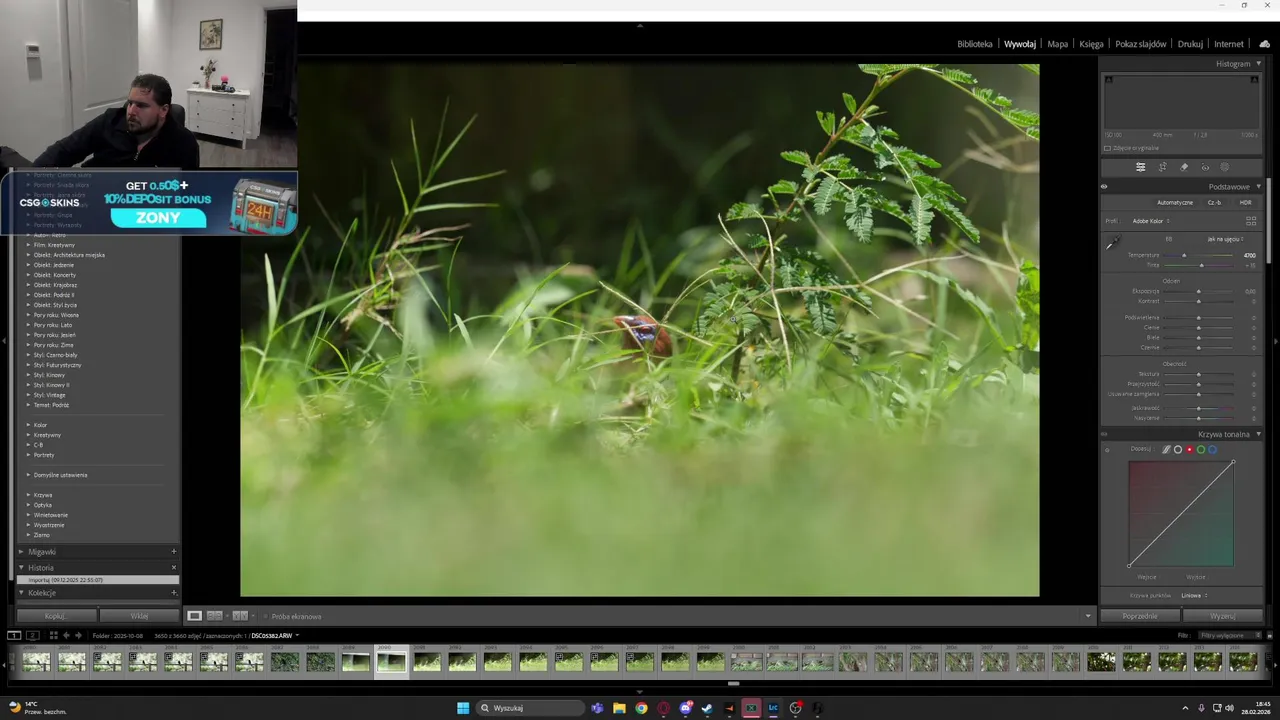
Task: Open cloud sync status icon
Action: (1265, 44)
